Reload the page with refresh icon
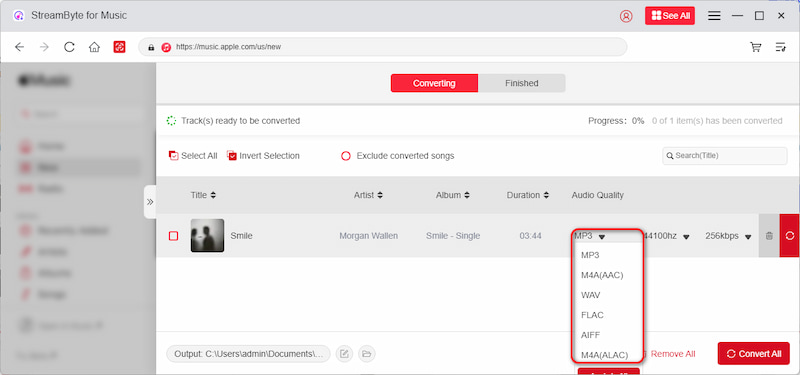 tap(69, 47)
